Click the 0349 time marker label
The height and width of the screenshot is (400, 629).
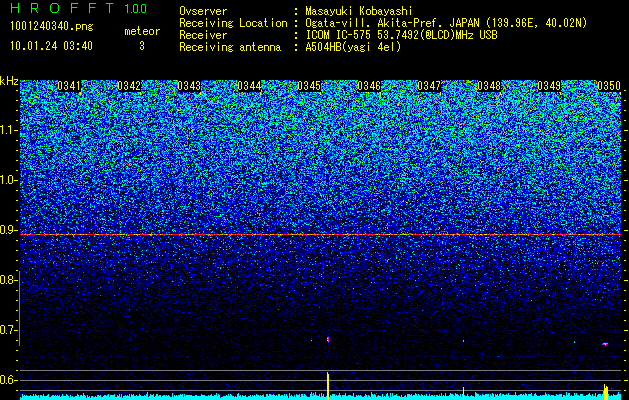click(549, 86)
